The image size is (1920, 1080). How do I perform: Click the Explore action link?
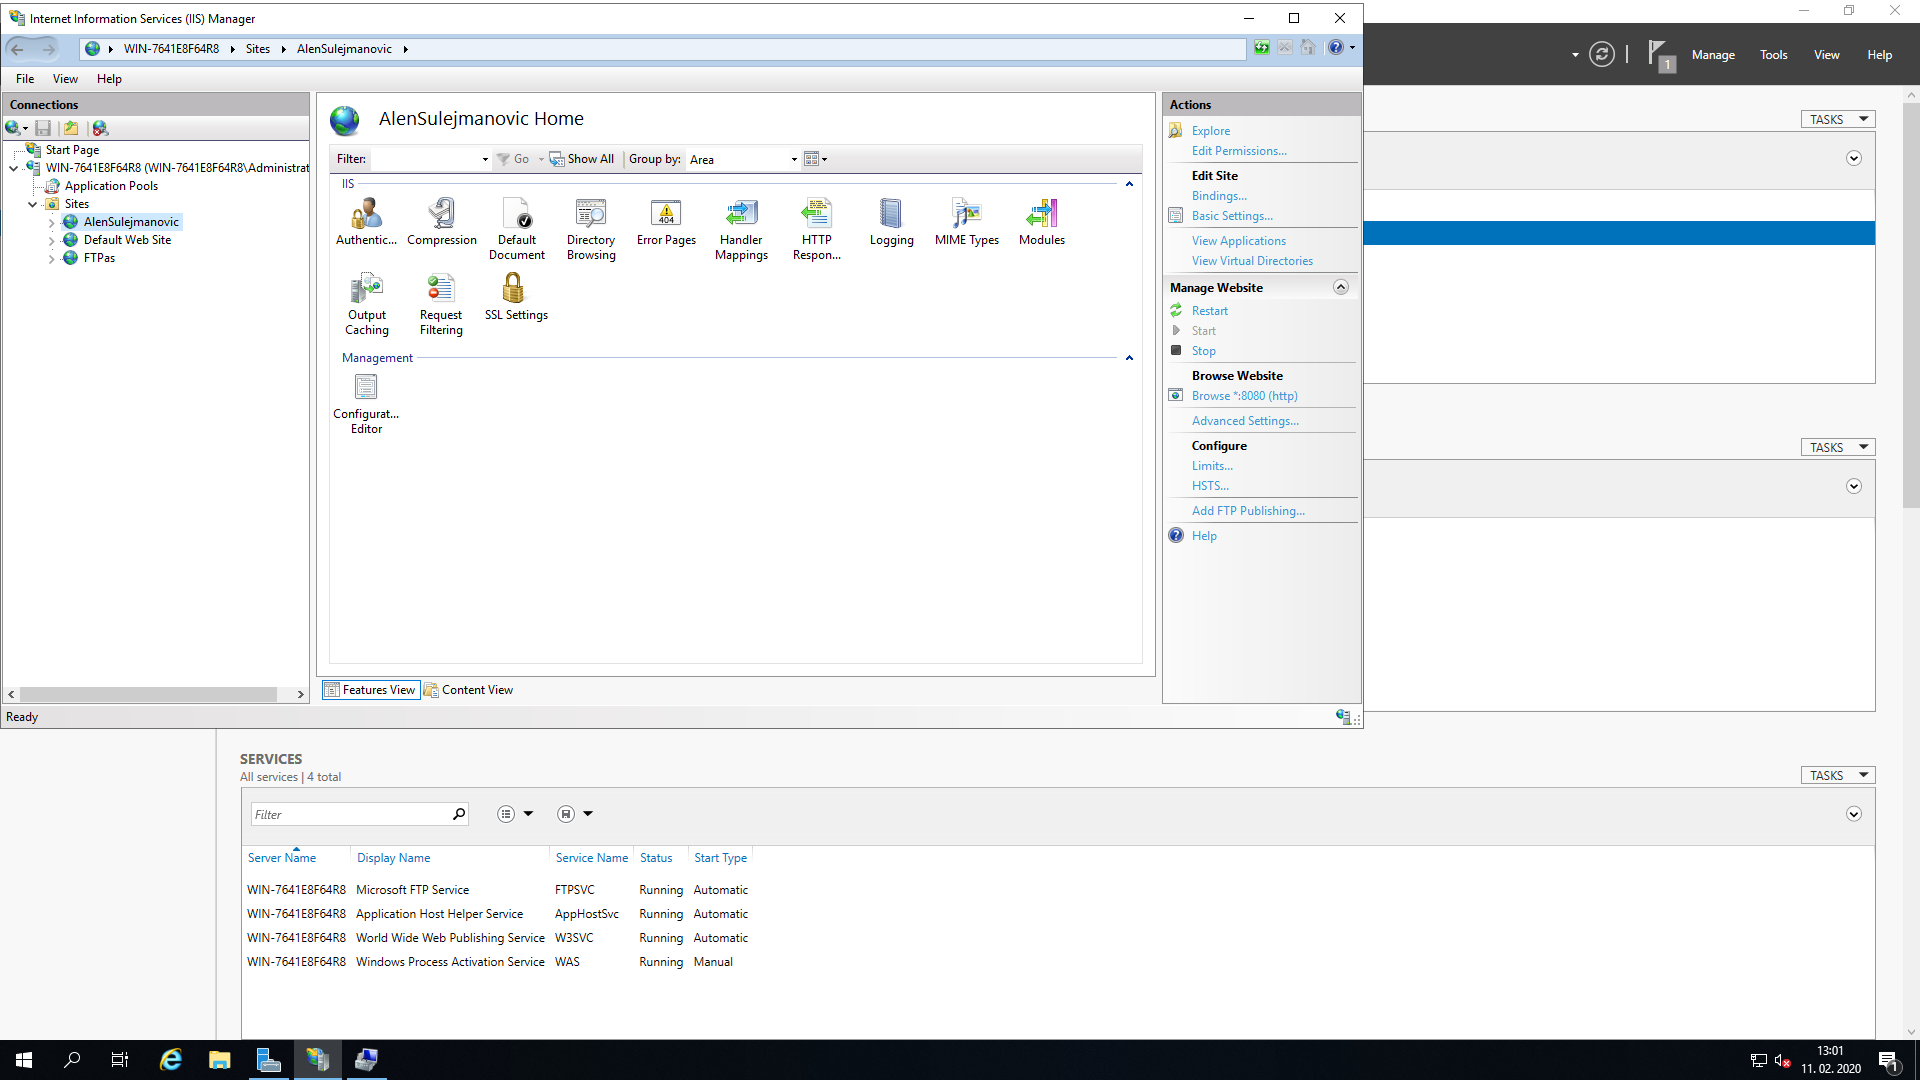click(x=1210, y=131)
